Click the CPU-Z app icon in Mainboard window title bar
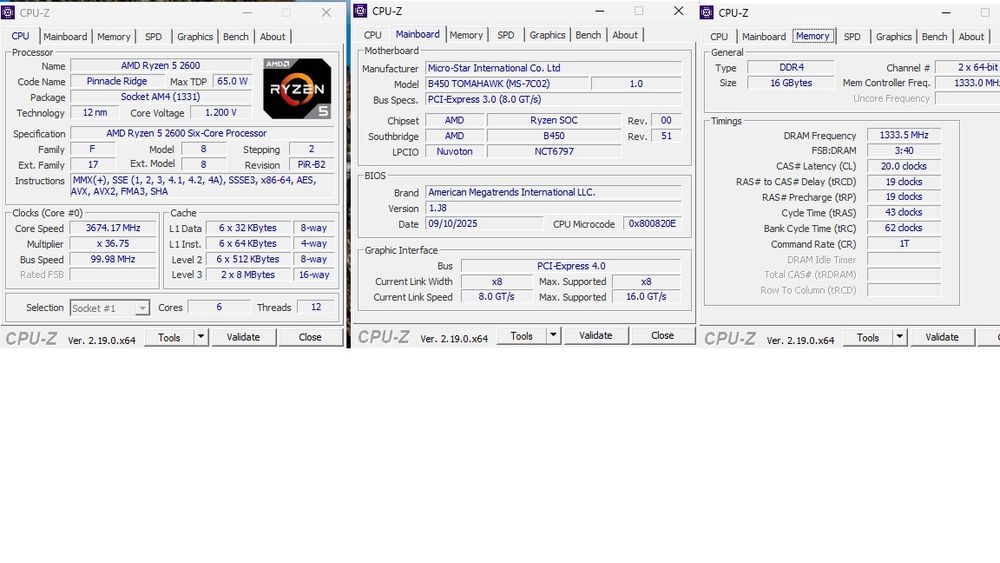This screenshot has height=563, width=1000. (x=360, y=11)
